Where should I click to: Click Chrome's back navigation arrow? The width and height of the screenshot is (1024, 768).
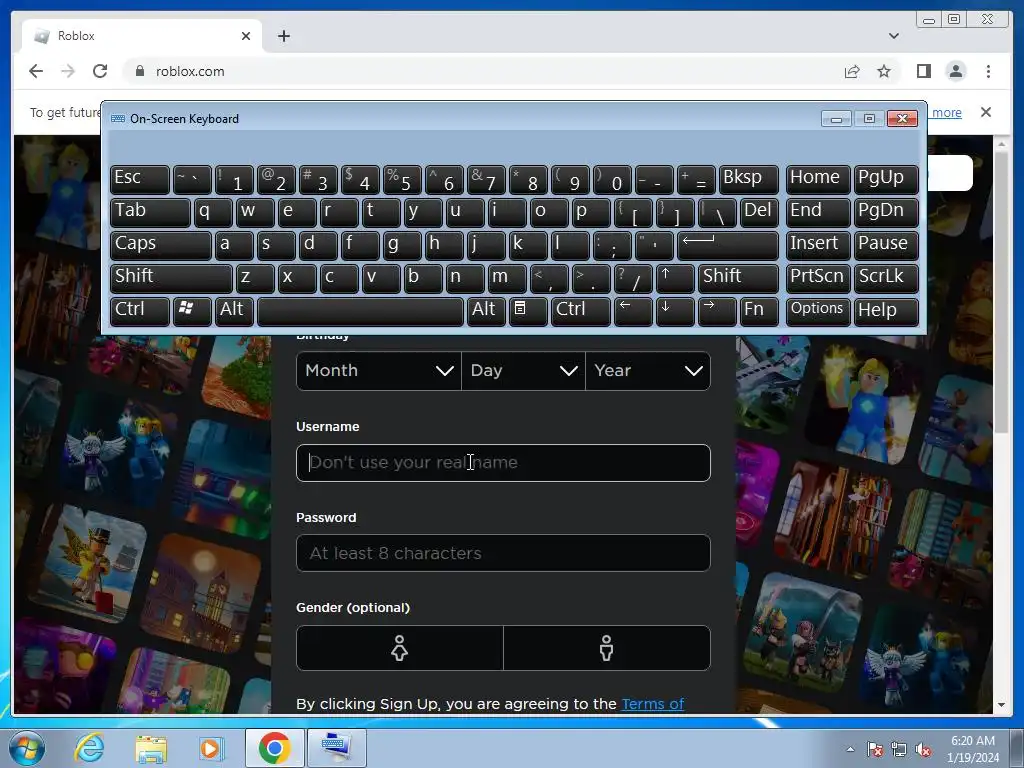point(36,71)
